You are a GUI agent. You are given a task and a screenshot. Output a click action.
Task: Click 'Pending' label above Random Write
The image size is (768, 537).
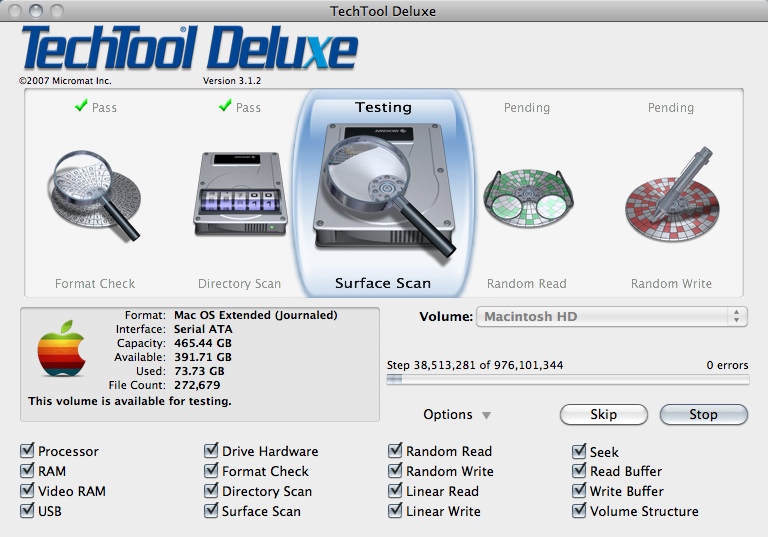click(671, 107)
